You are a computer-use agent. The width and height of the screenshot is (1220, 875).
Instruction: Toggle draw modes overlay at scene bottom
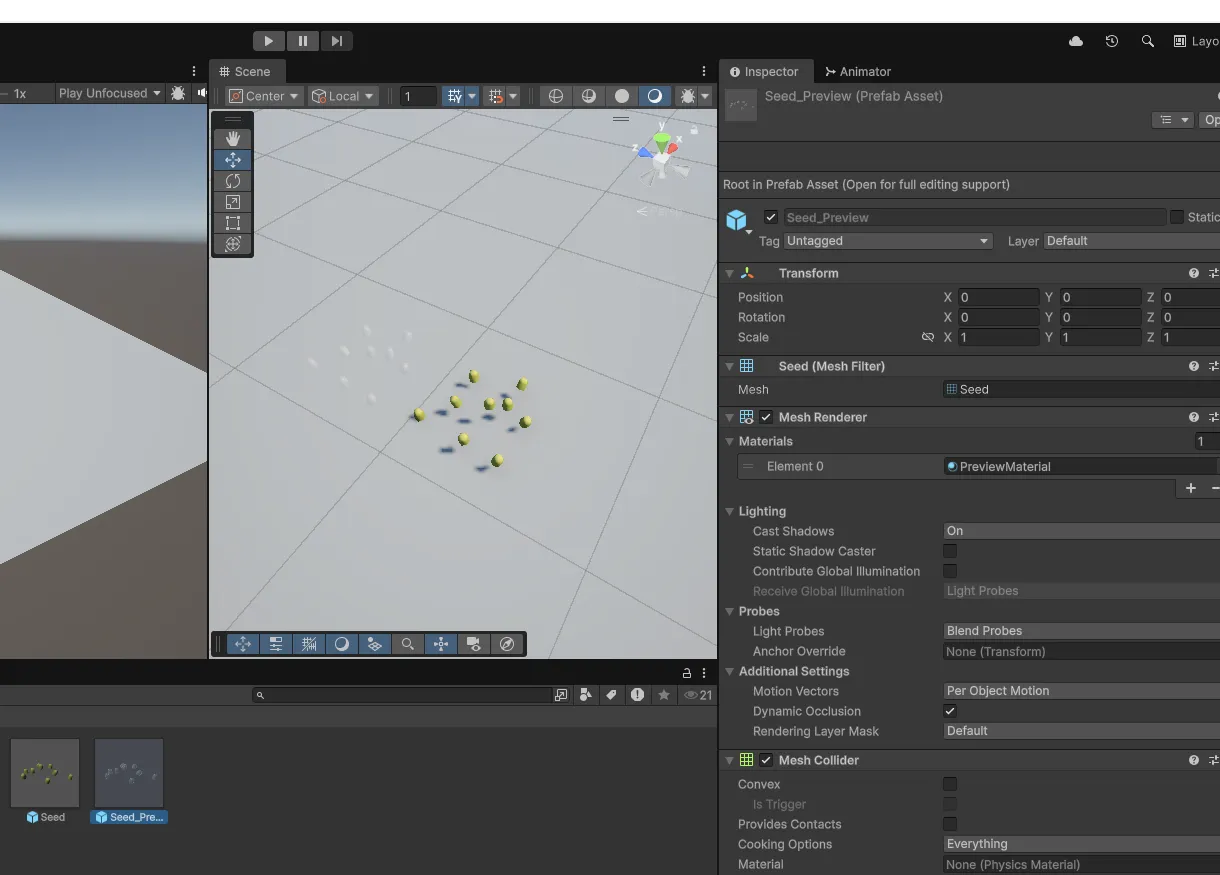pyautogui.click(x=342, y=644)
